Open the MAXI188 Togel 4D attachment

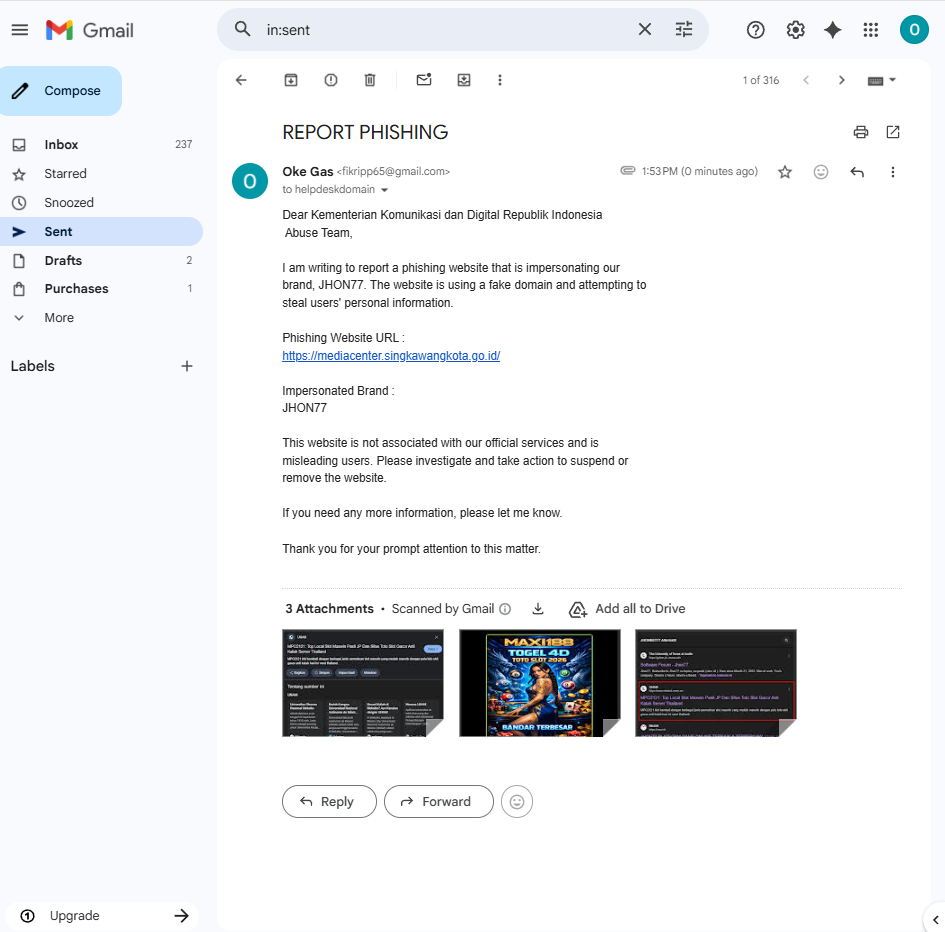coord(539,683)
